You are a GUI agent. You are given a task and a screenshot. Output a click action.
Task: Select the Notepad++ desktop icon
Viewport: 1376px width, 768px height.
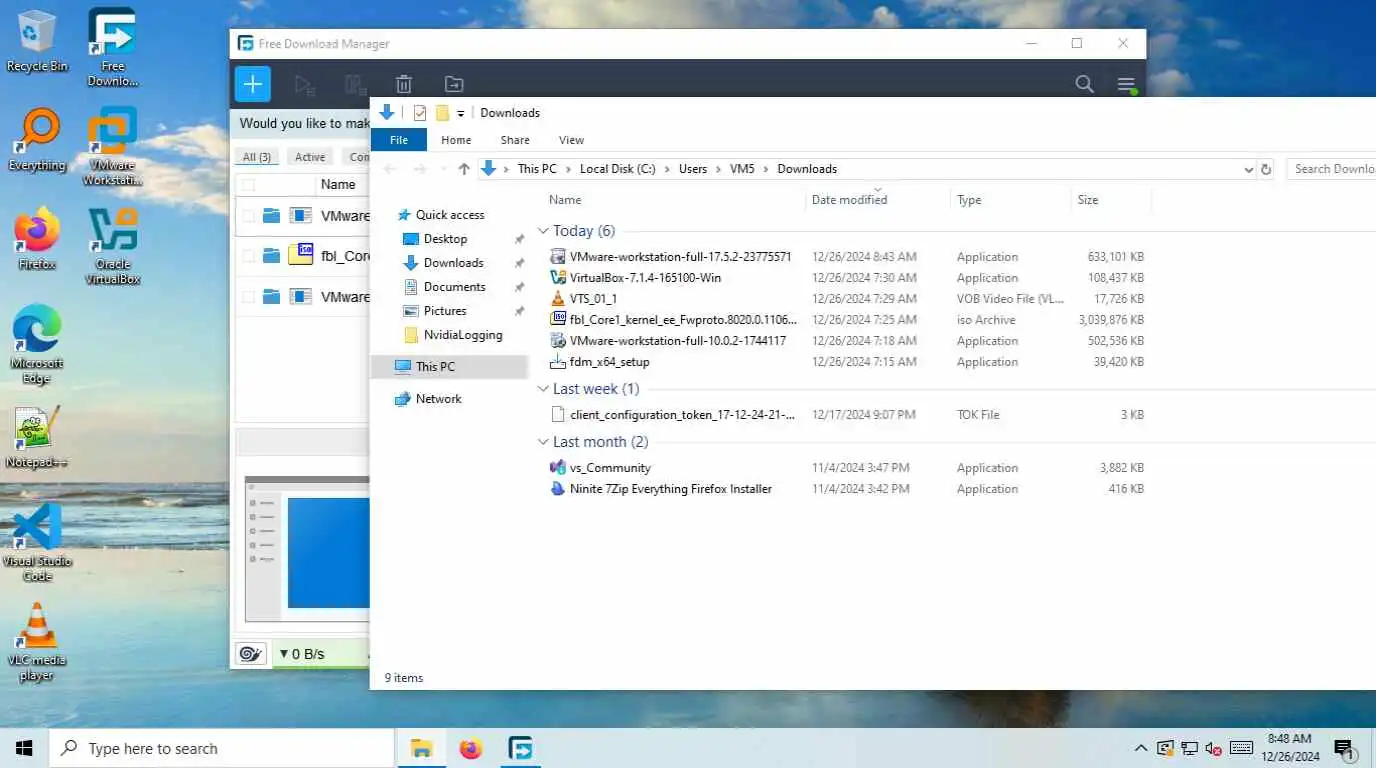pyautogui.click(x=37, y=437)
